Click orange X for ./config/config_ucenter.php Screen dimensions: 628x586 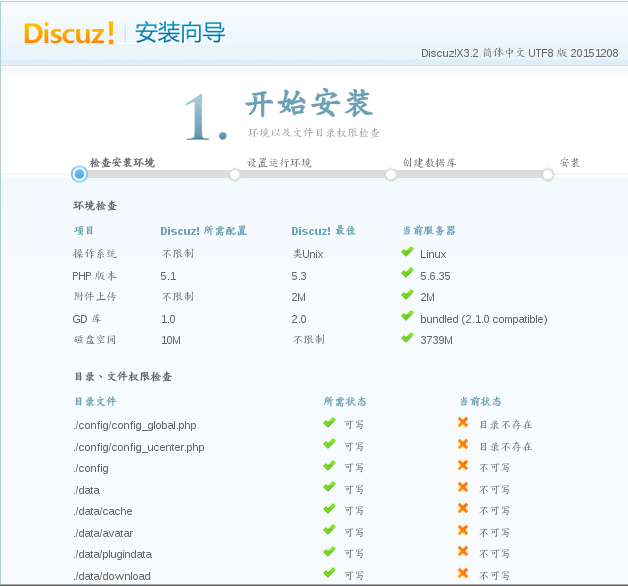pos(463,444)
